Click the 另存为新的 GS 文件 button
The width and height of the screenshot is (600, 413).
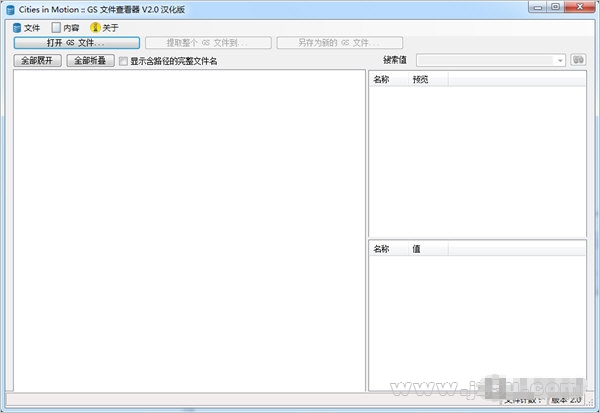click(340, 43)
